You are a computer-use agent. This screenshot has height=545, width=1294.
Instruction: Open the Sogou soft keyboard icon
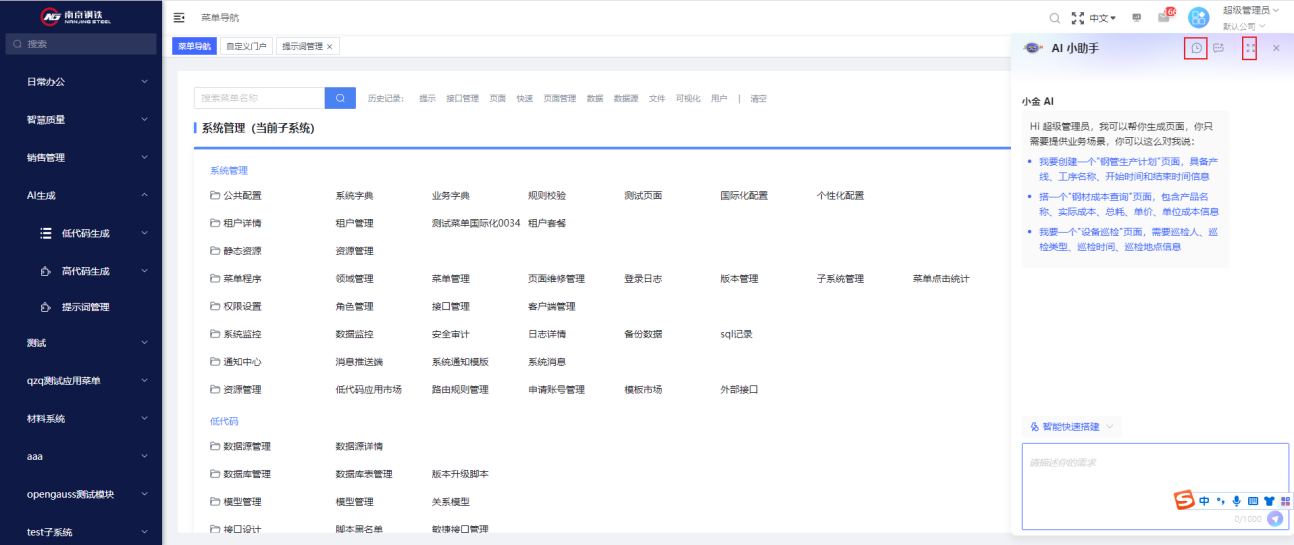[x=1253, y=501]
